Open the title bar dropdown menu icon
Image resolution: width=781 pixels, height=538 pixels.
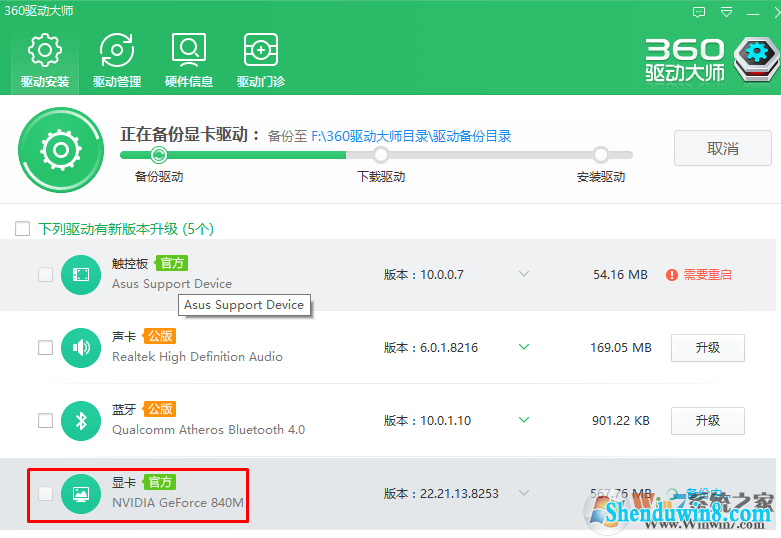[x=727, y=12]
